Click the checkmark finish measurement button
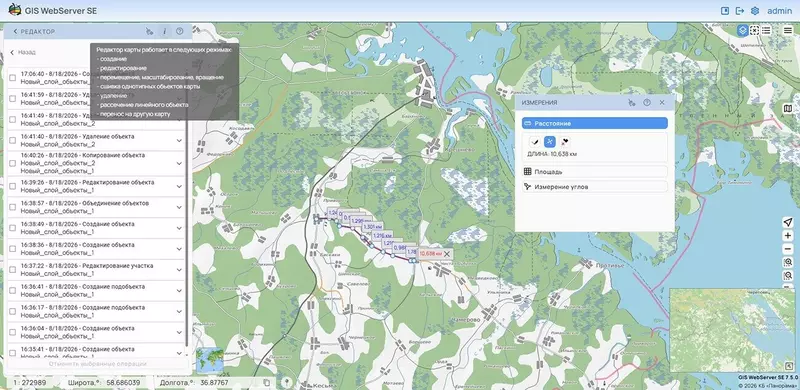Screen dimensions: 800x390 pyautogui.click(x=535, y=142)
